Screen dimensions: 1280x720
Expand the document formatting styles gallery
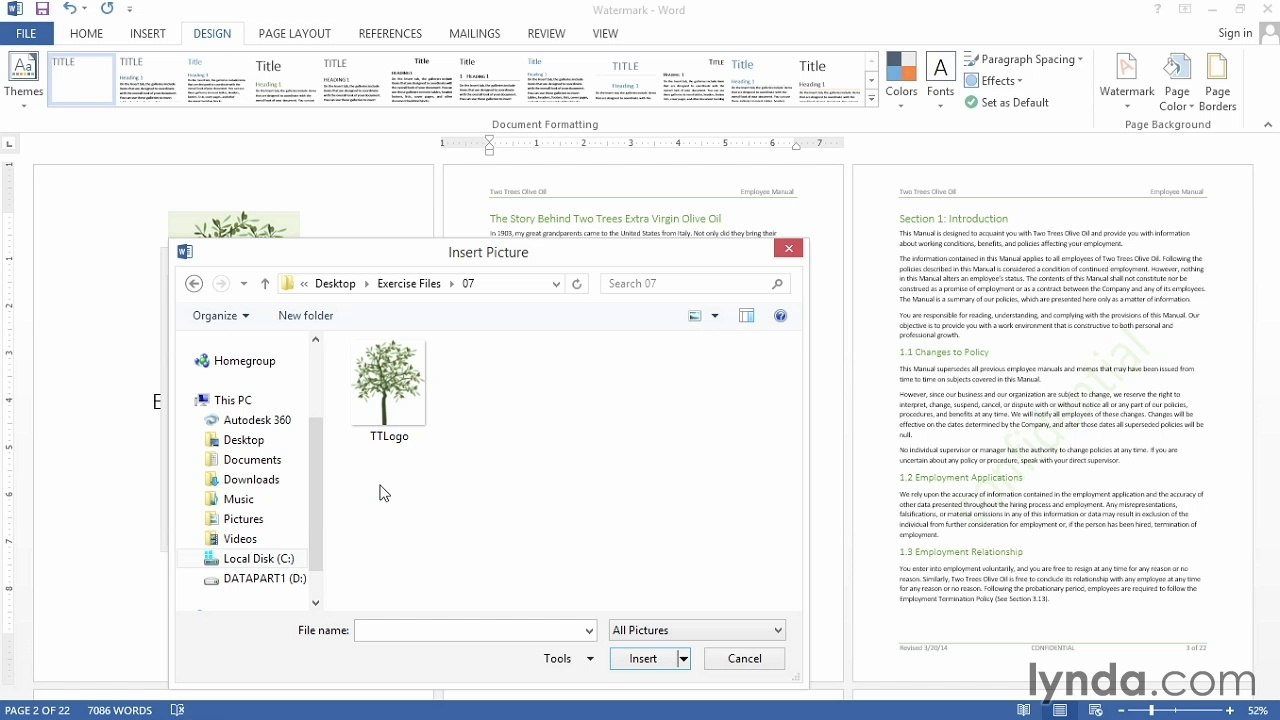871,99
